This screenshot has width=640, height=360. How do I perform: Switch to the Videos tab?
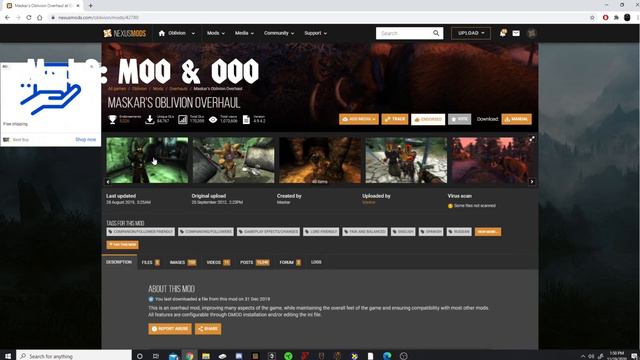(x=218, y=262)
